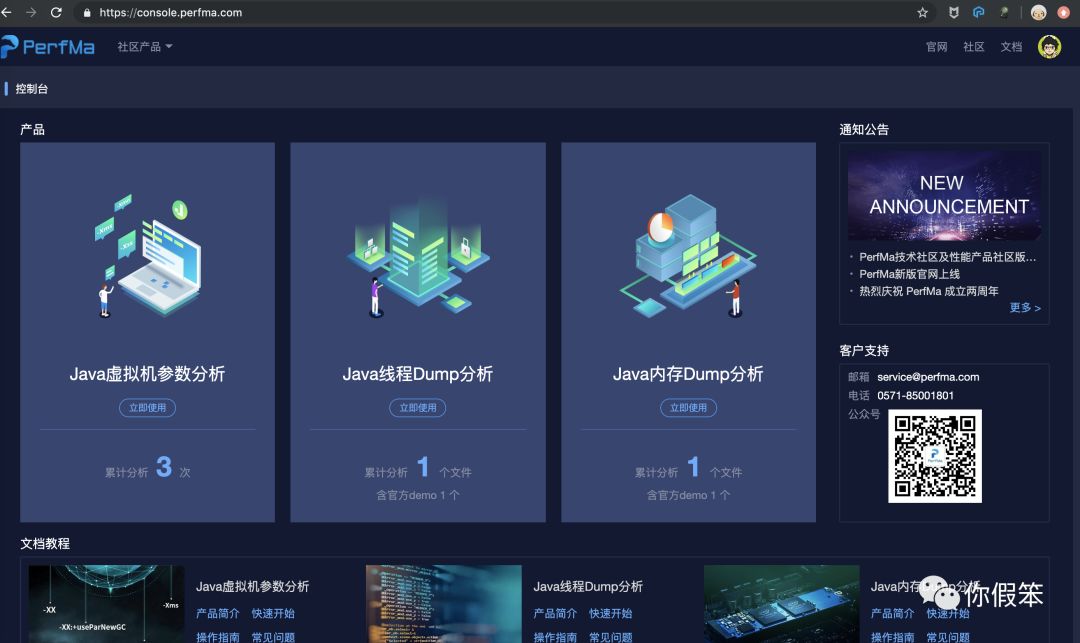The height and width of the screenshot is (643, 1080).
Task: Click the WeChat QR code in 客户支持
Action: (x=936, y=457)
